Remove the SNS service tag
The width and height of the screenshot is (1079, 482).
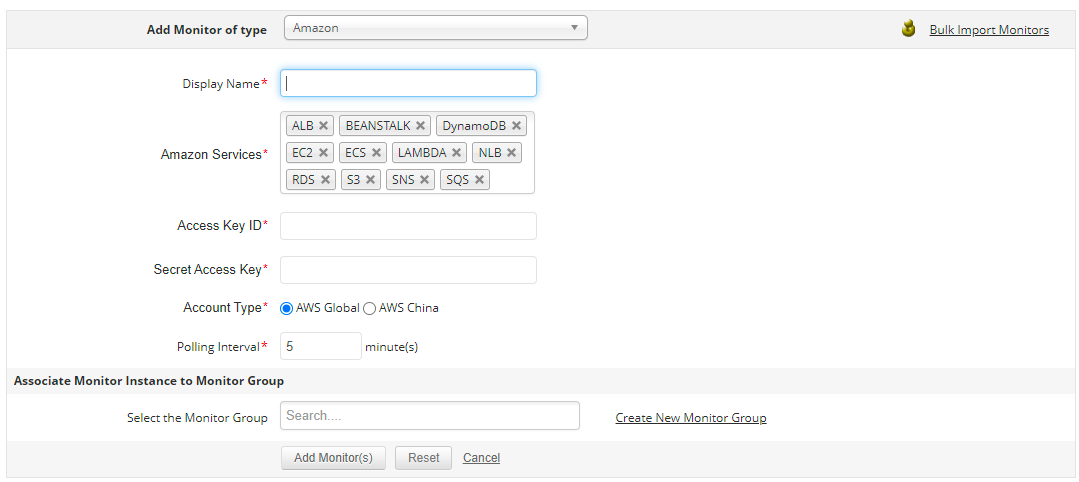pos(425,180)
